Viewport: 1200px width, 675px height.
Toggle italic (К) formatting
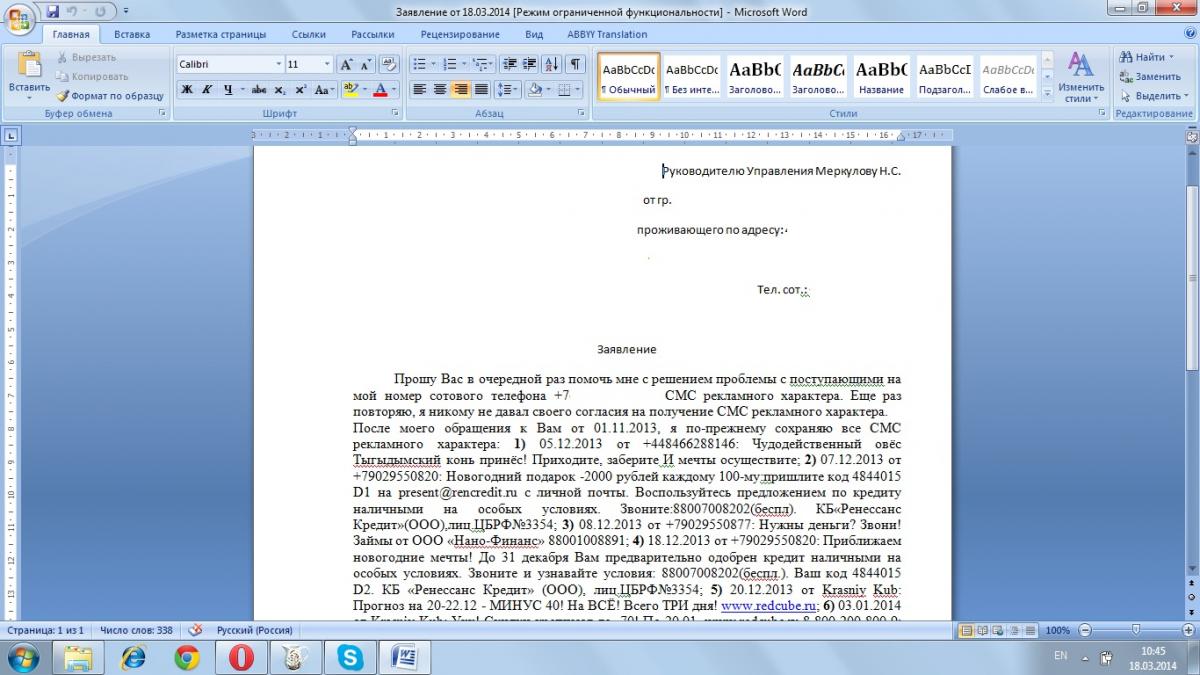pos(208,90)
